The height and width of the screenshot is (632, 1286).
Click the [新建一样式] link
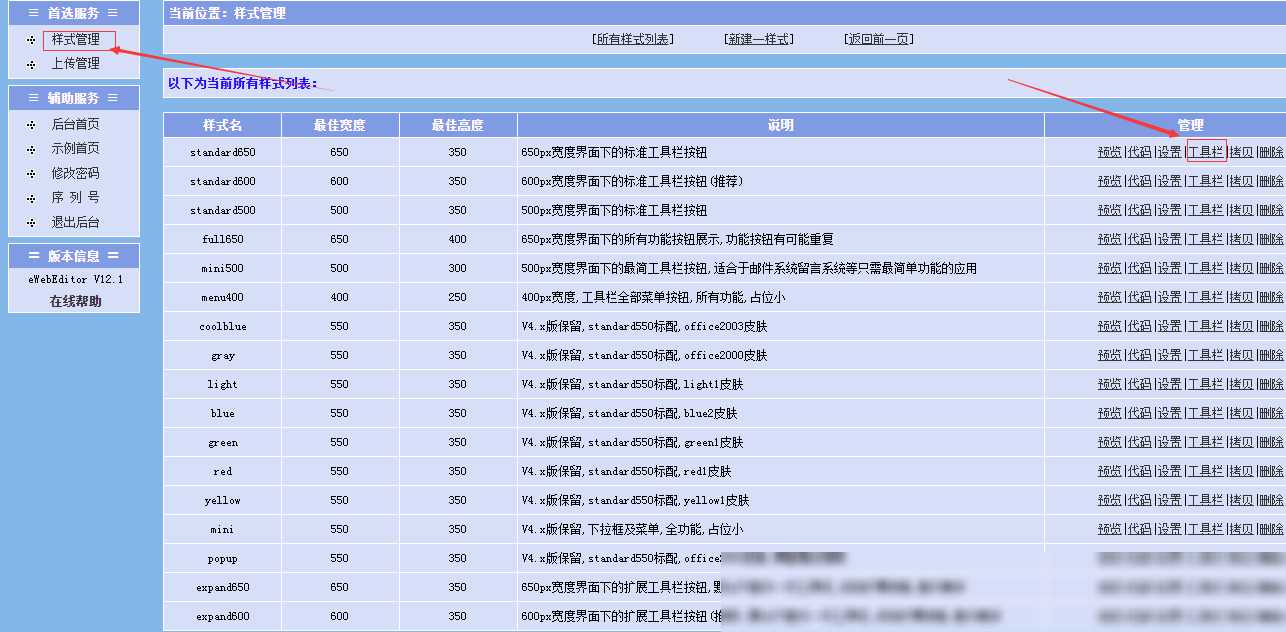758,39
